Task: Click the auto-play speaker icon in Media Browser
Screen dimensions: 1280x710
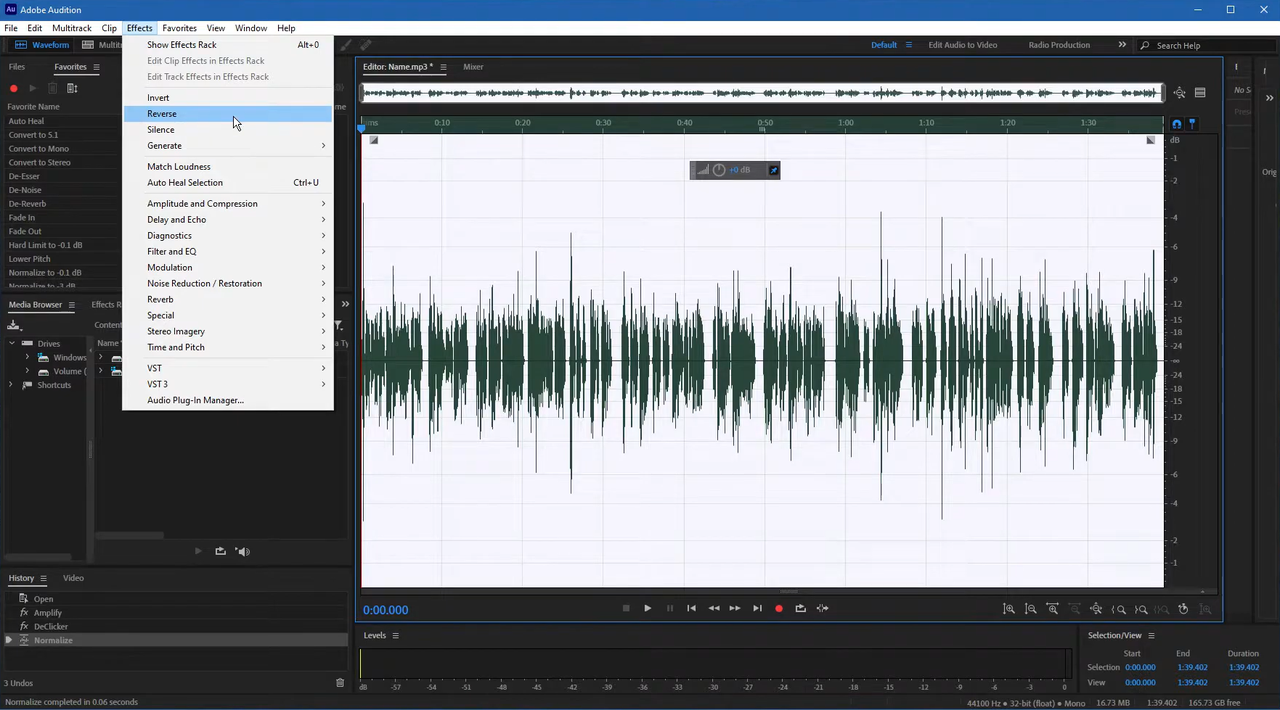Action: pyautogui.click(x=243, y=551)
